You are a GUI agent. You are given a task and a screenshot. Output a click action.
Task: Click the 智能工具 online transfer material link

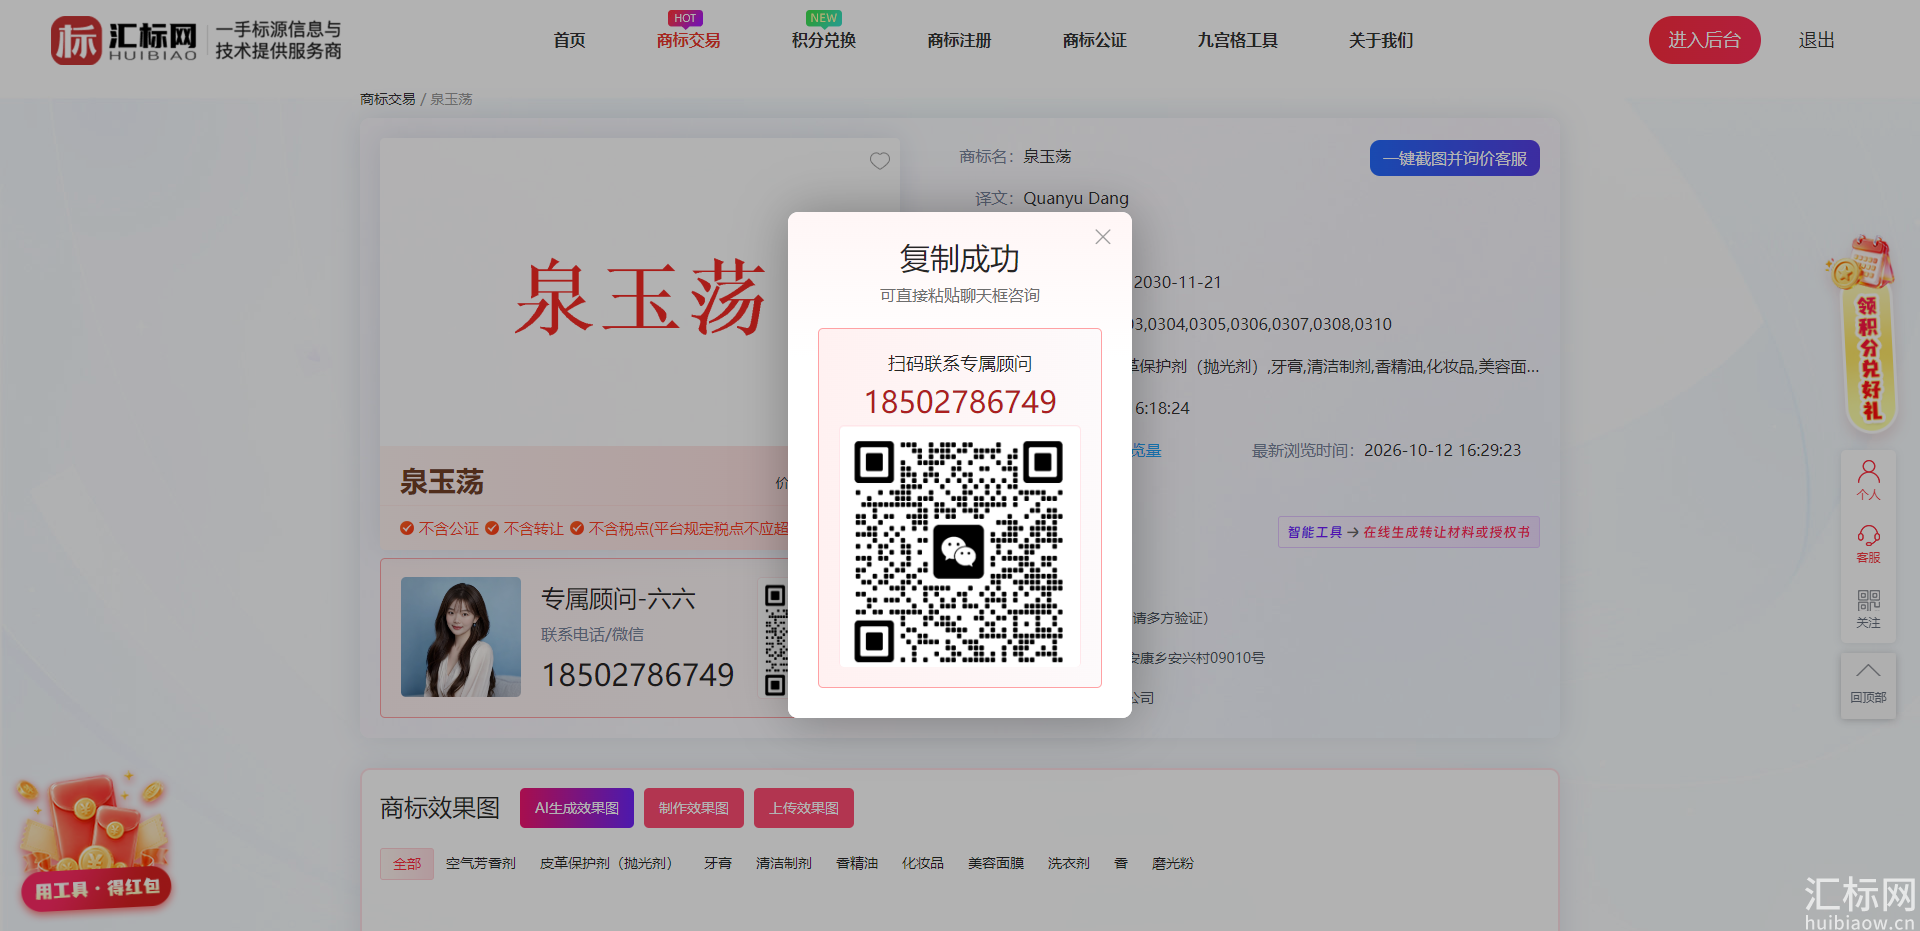(1408, 532)
